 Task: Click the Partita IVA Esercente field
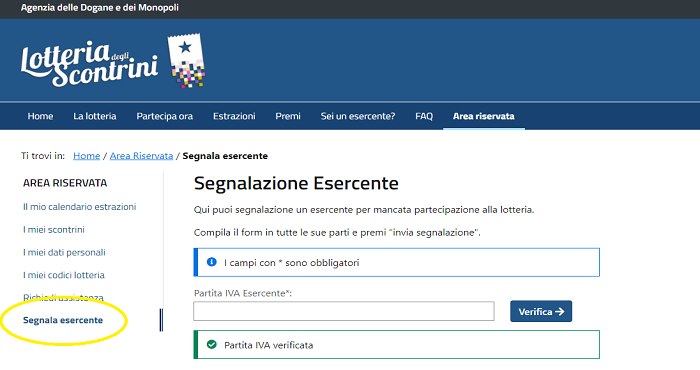(344, 311)
